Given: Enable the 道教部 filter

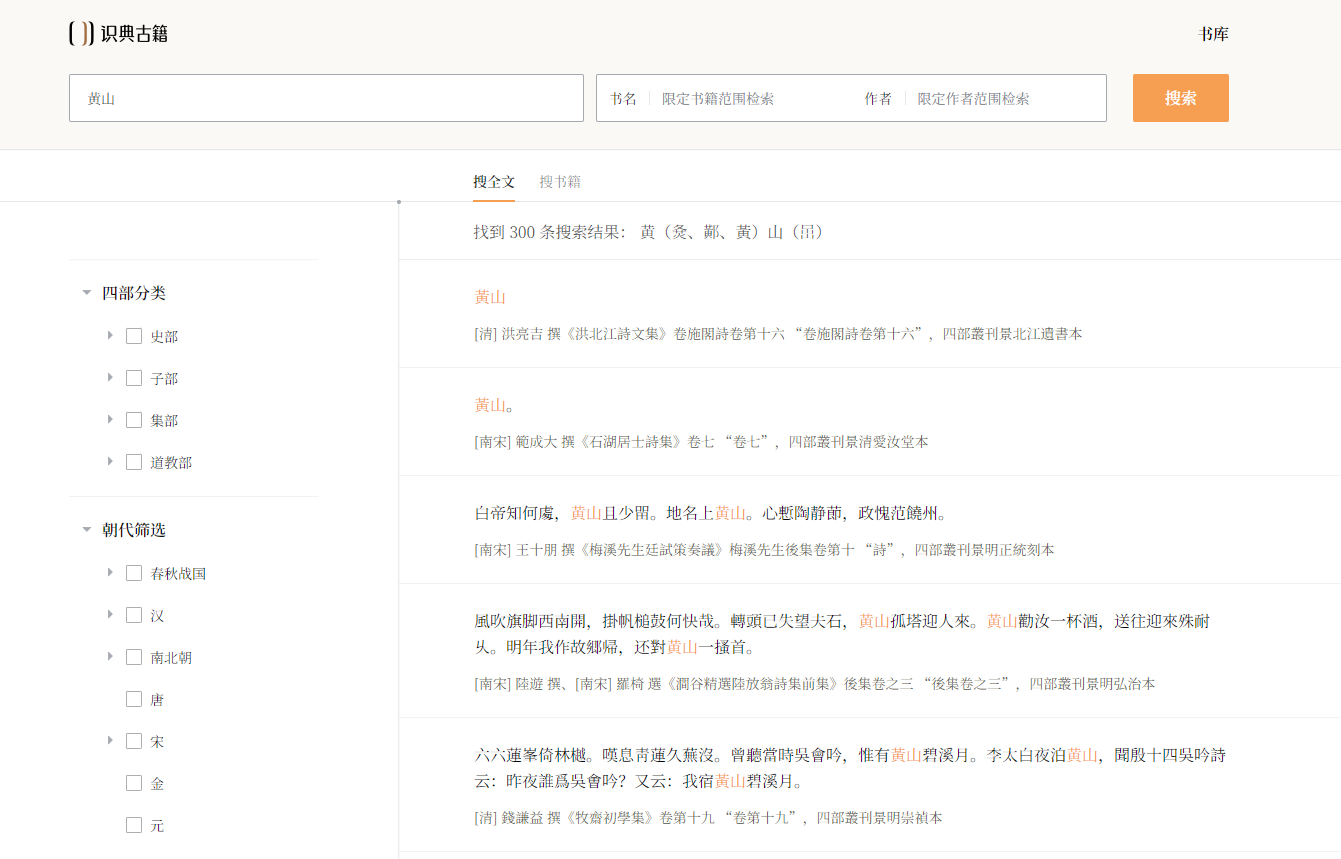Looking at the screenshot, I should tap(134, 461).
